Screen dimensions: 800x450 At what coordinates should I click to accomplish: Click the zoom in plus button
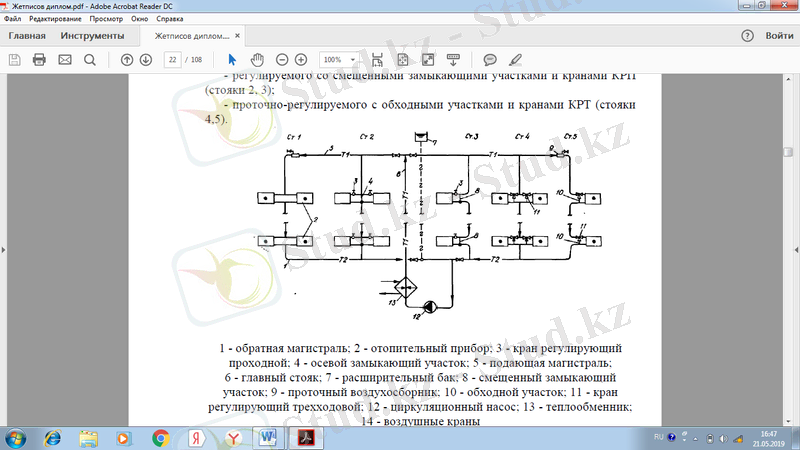coord(301,60)
